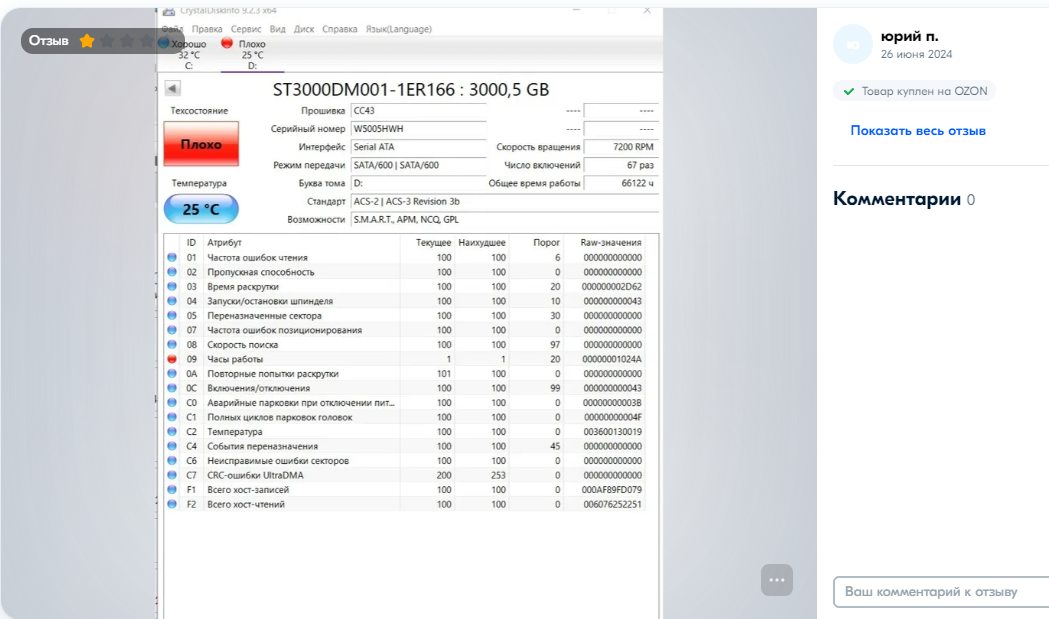
Task: Open the Сервис menu
Action: (246, 29)
